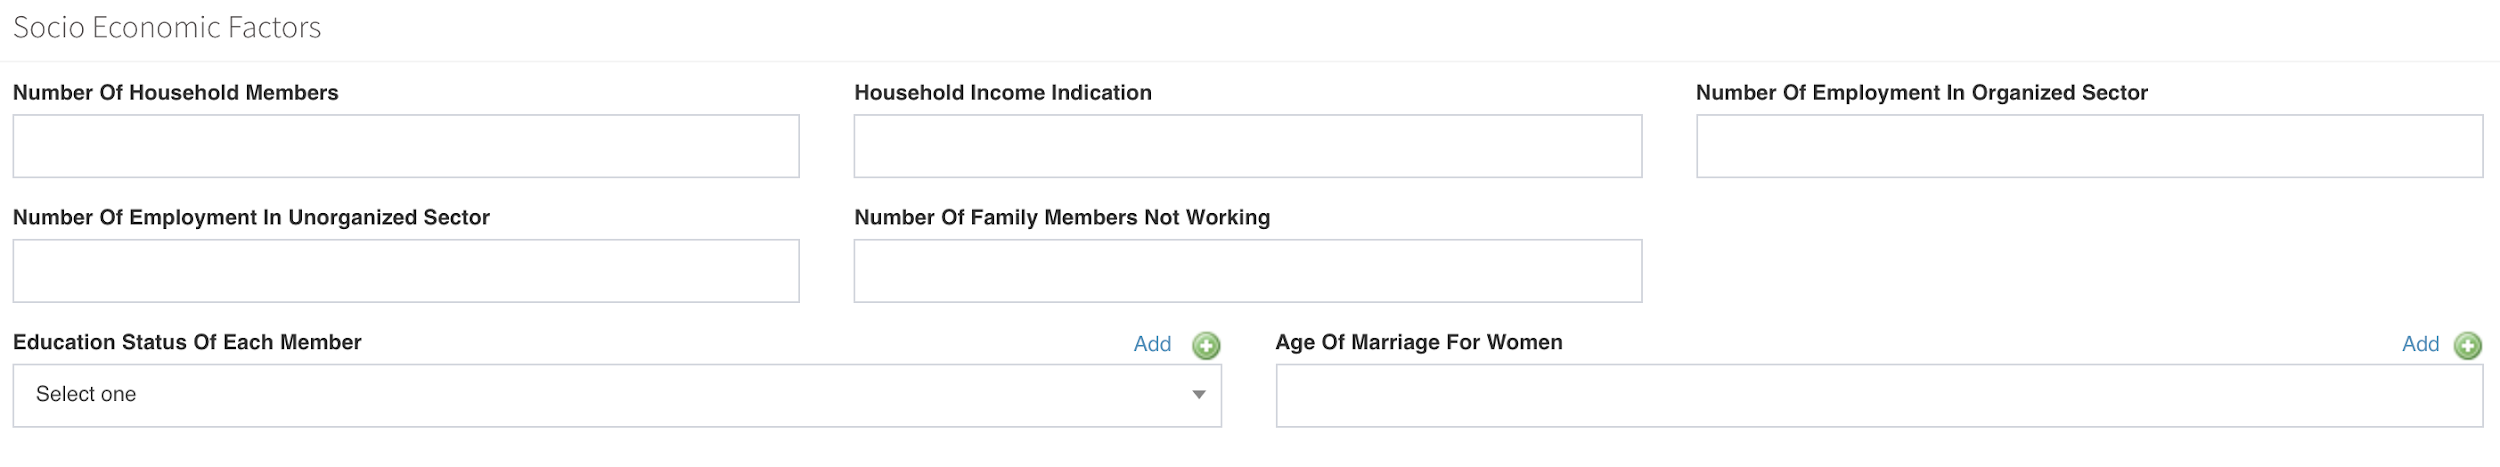Click the Education Status dropdown arrow
The width and height of the screenshot is (2500, 467).
[x=1198, y=395]
